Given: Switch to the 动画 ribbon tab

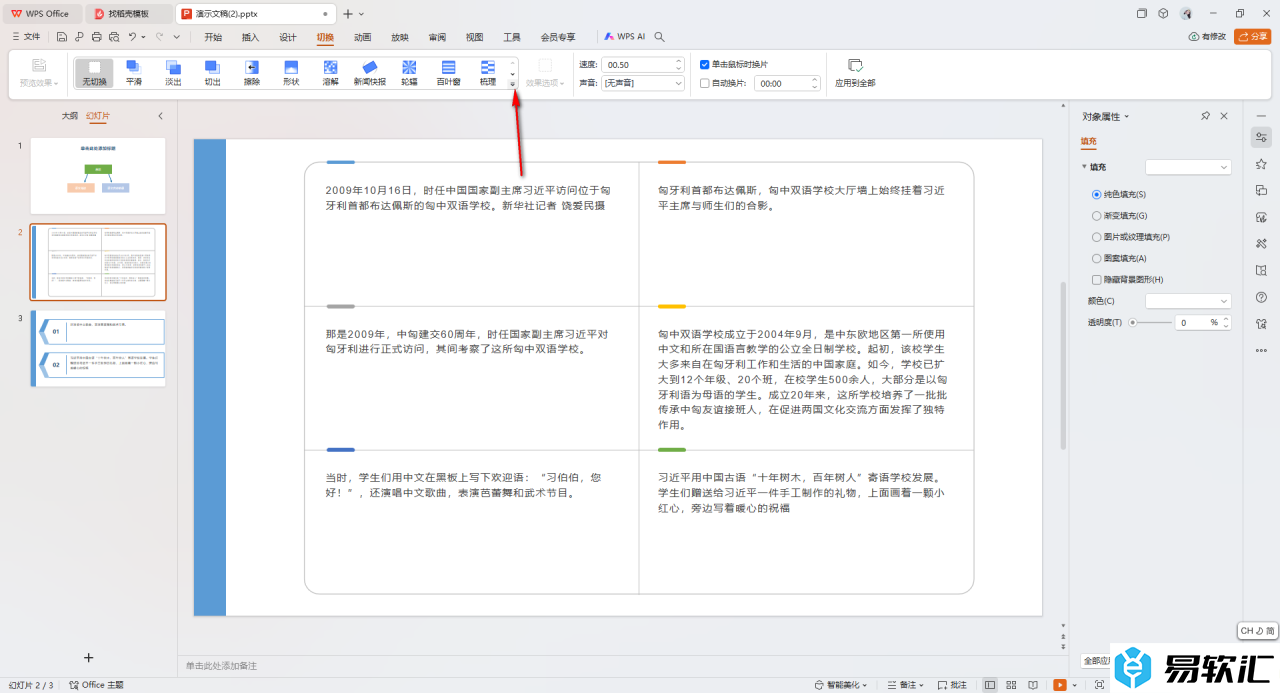Looking at the screenshot, I should (363, 37).
